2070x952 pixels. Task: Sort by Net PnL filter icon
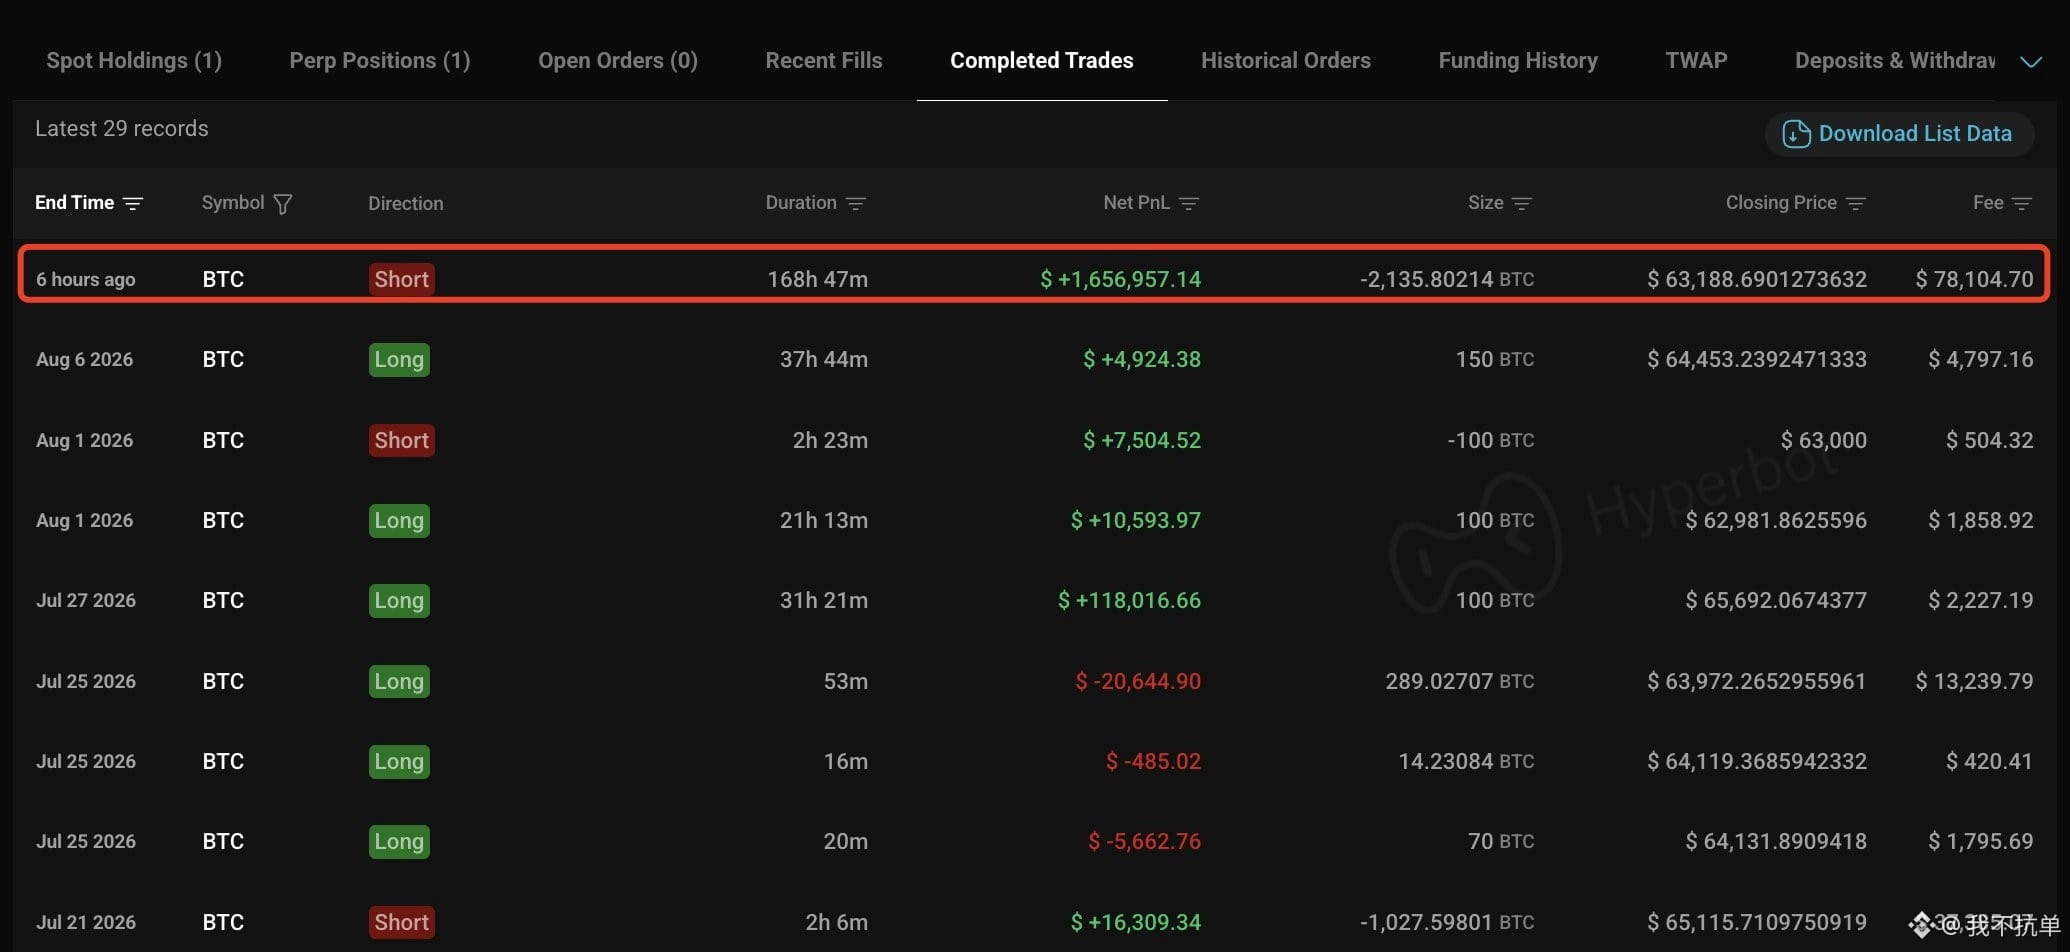[1188, 204]
